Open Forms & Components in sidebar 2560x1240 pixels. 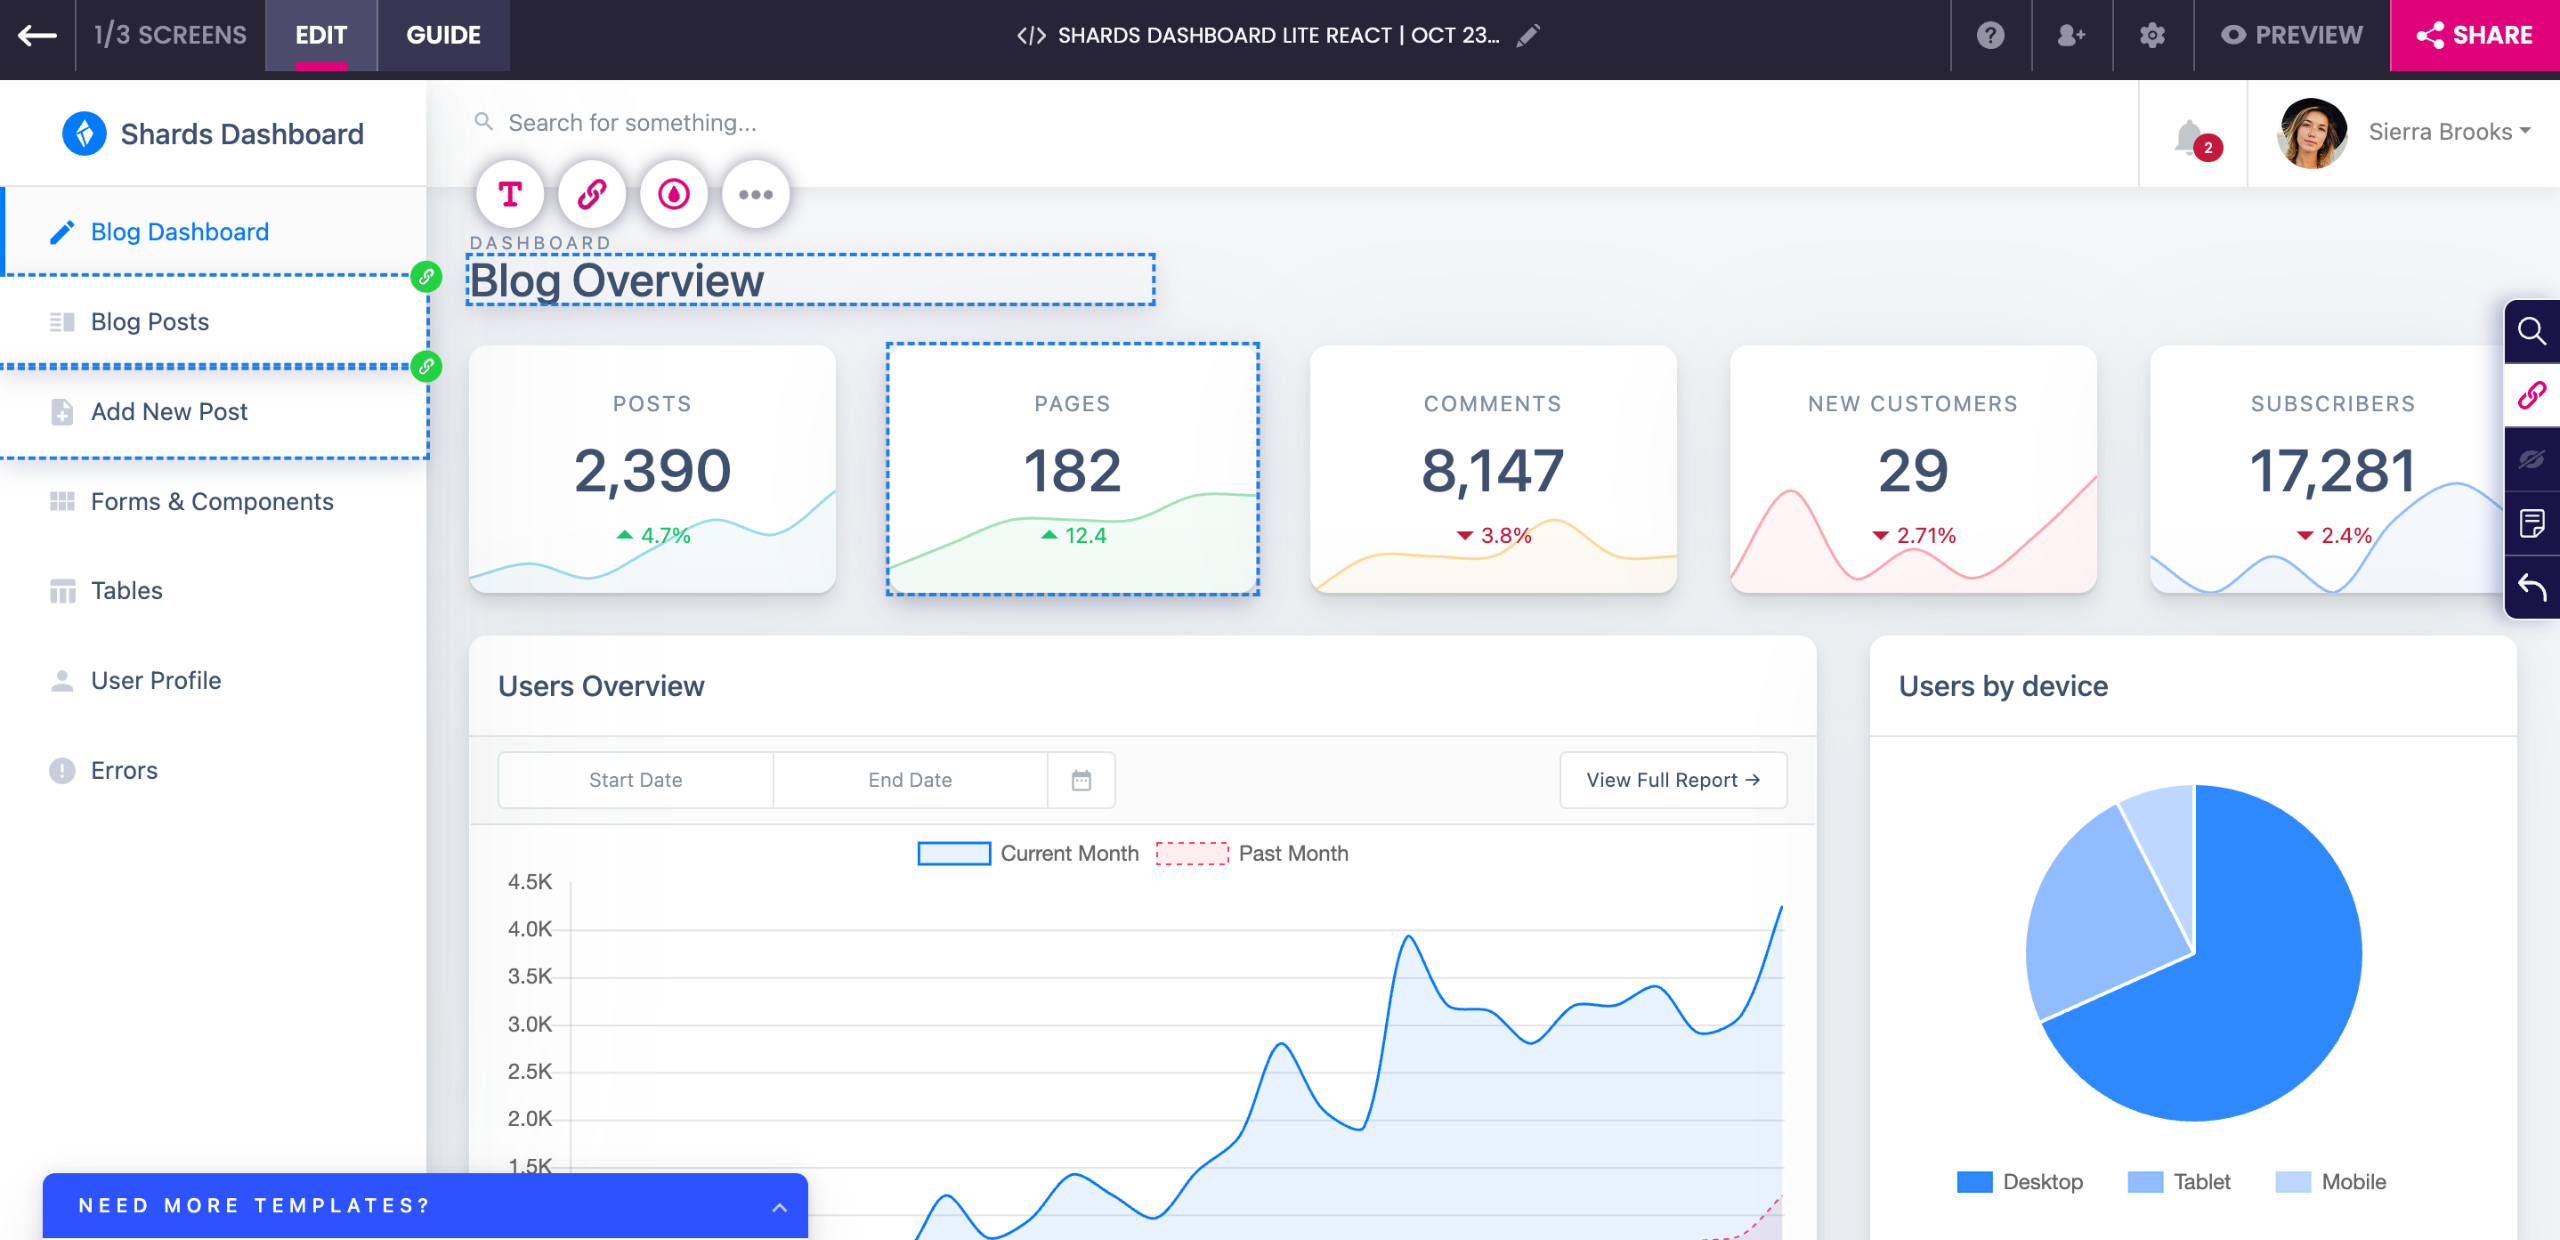point(212,501)
